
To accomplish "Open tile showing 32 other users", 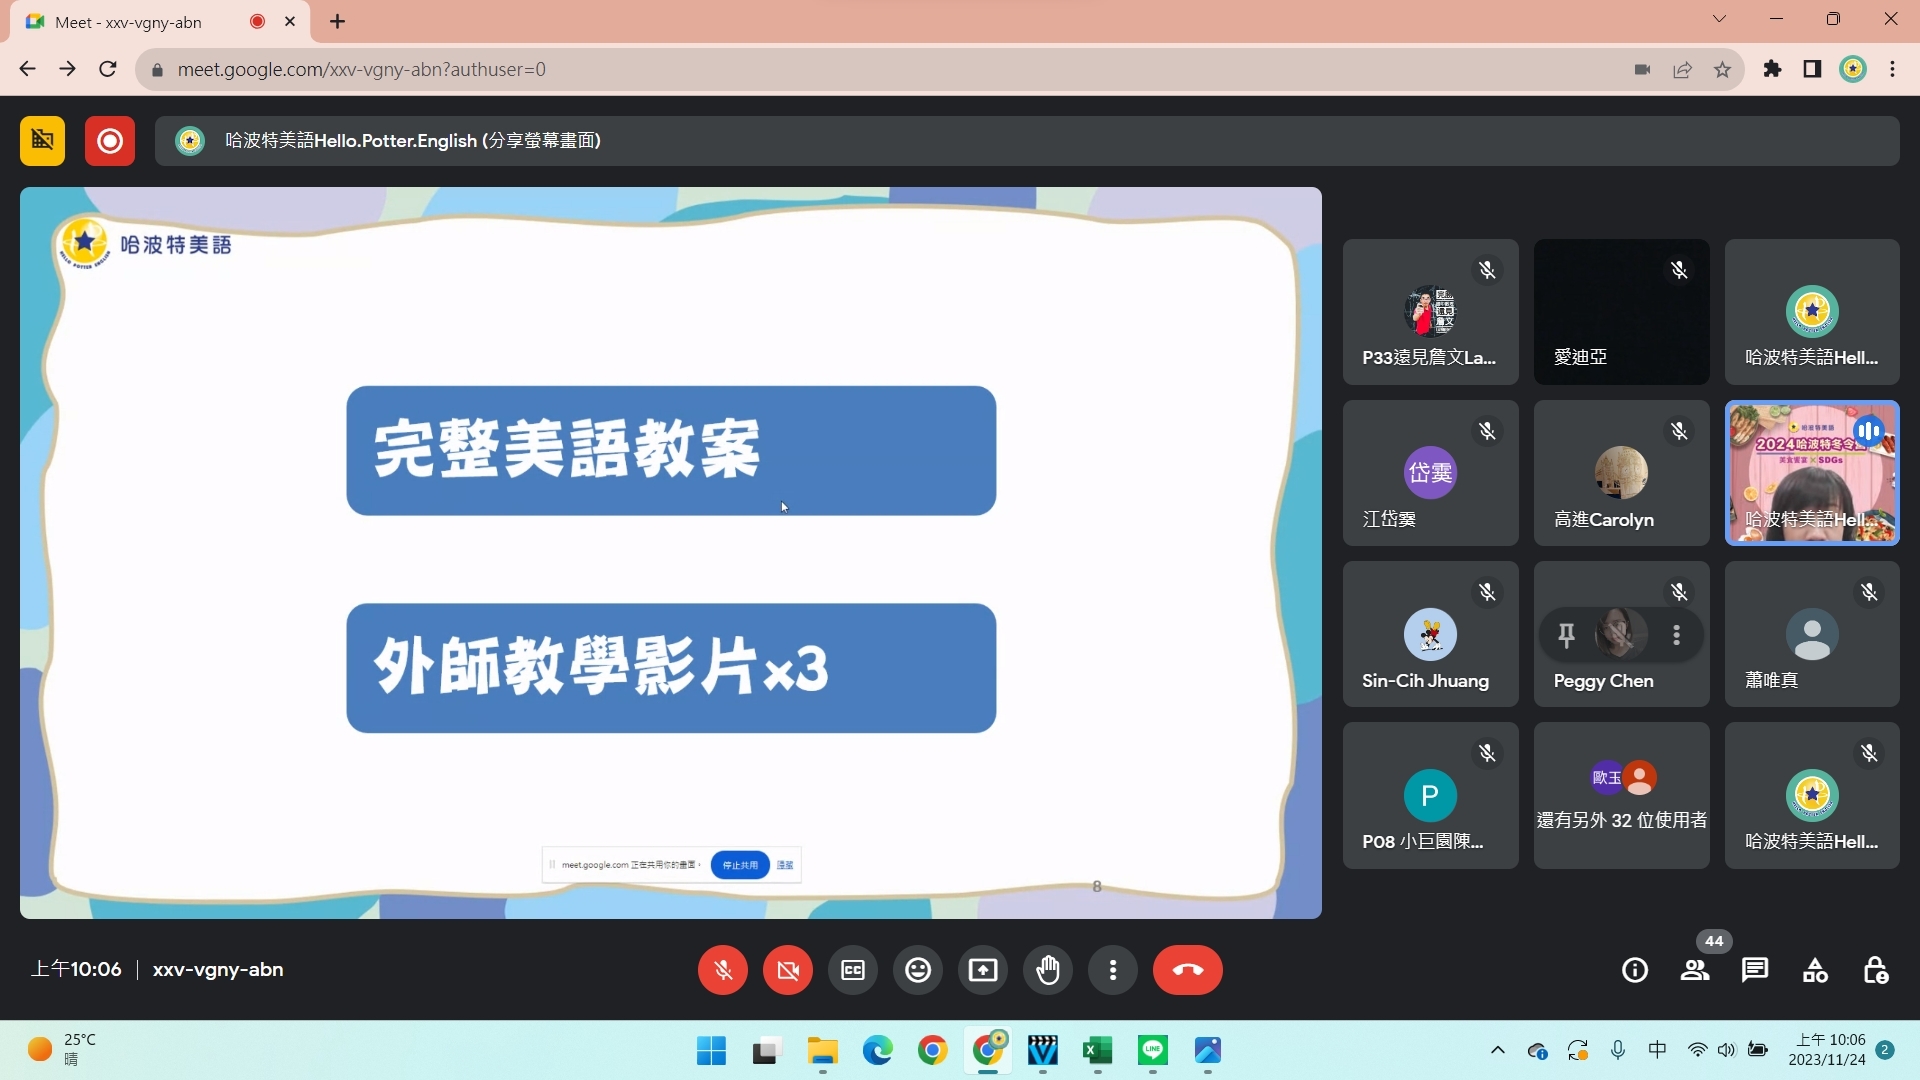I will [x=1621, y=796].
